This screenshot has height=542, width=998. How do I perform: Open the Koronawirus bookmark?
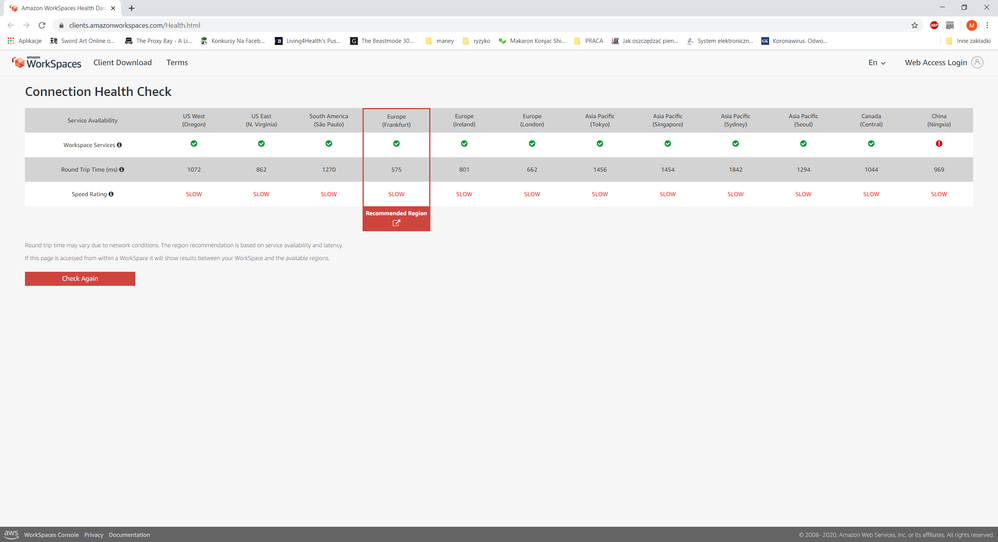pyautogui.click(x=794, y=41)
